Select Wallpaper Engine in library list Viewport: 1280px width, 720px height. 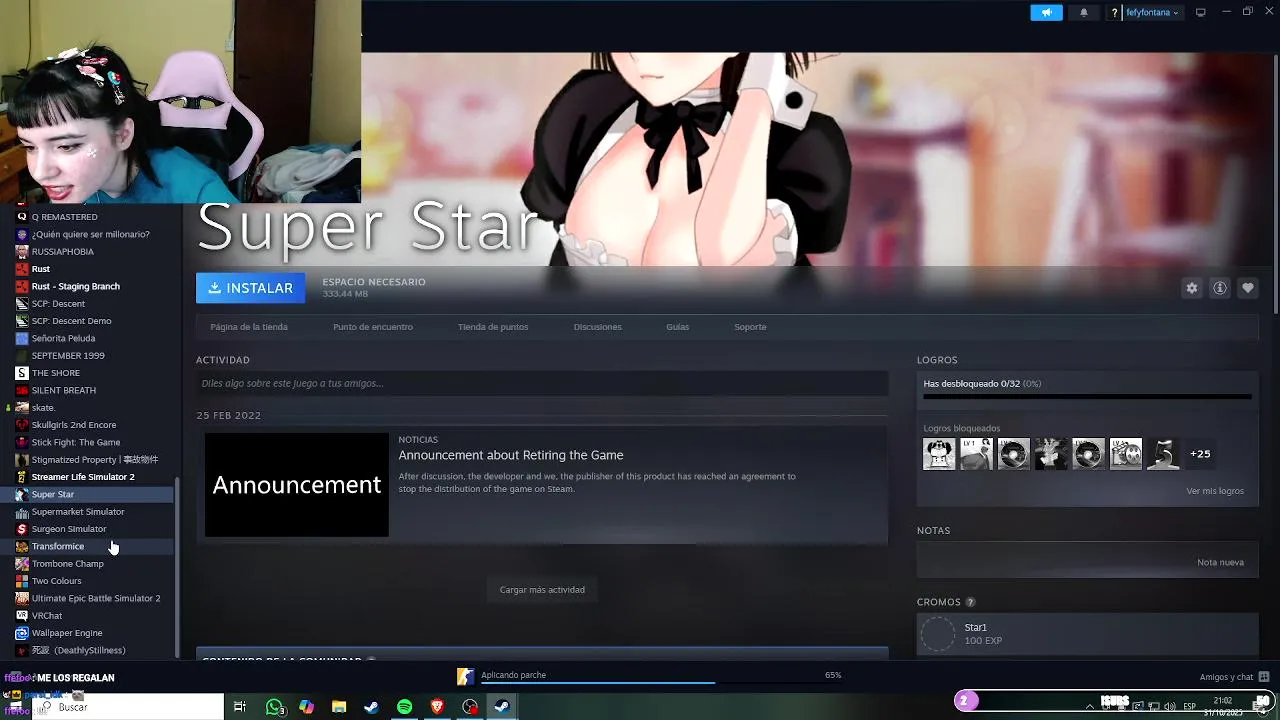(x=66, y=633)
